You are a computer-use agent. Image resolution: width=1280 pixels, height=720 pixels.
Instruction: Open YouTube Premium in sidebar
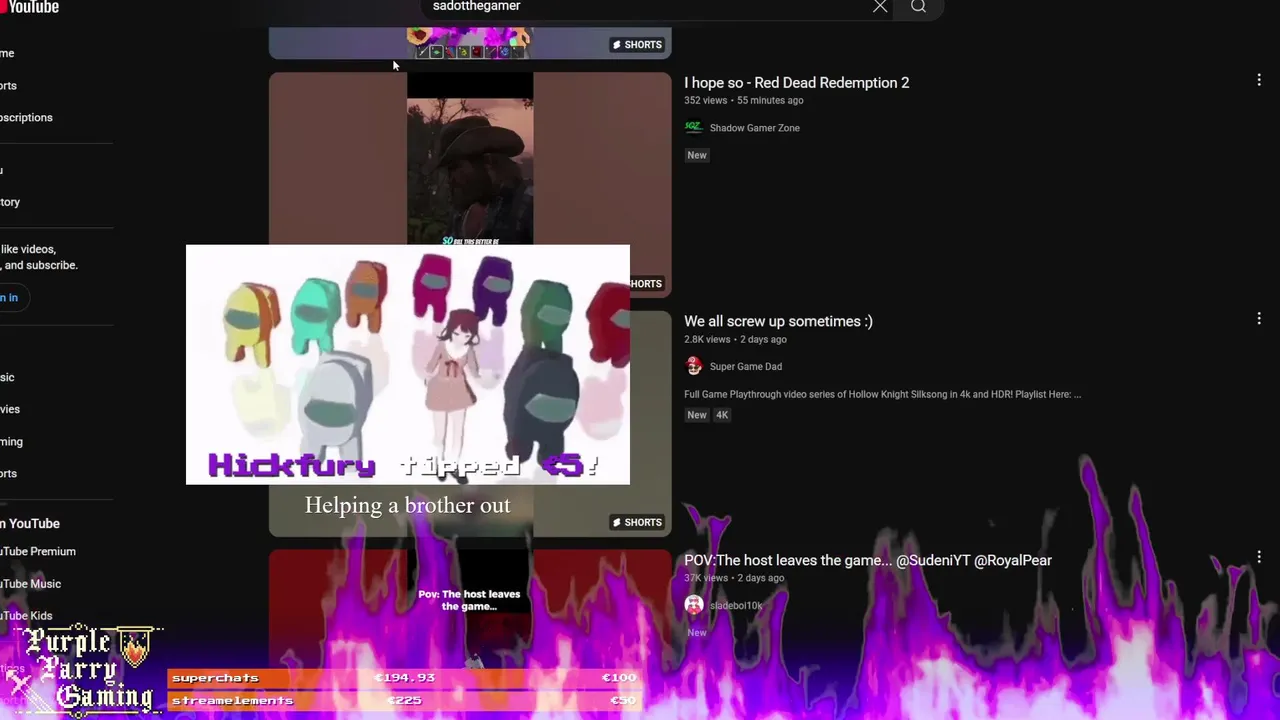click(37, 551)
